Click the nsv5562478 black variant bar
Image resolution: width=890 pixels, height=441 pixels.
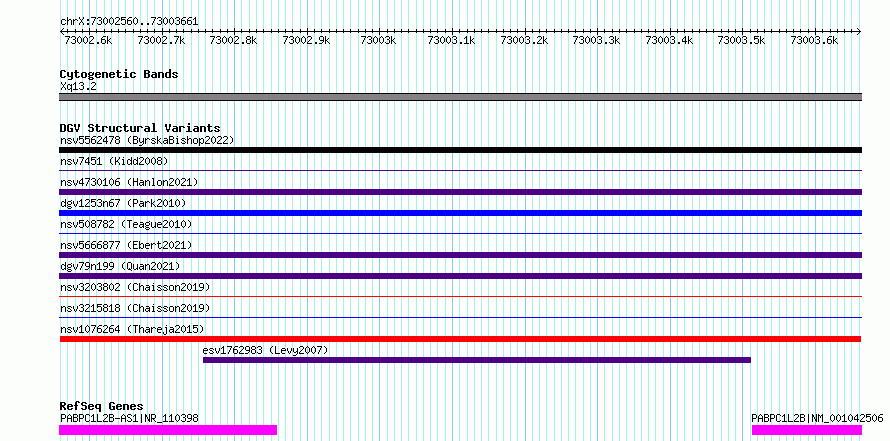(460, 150)
